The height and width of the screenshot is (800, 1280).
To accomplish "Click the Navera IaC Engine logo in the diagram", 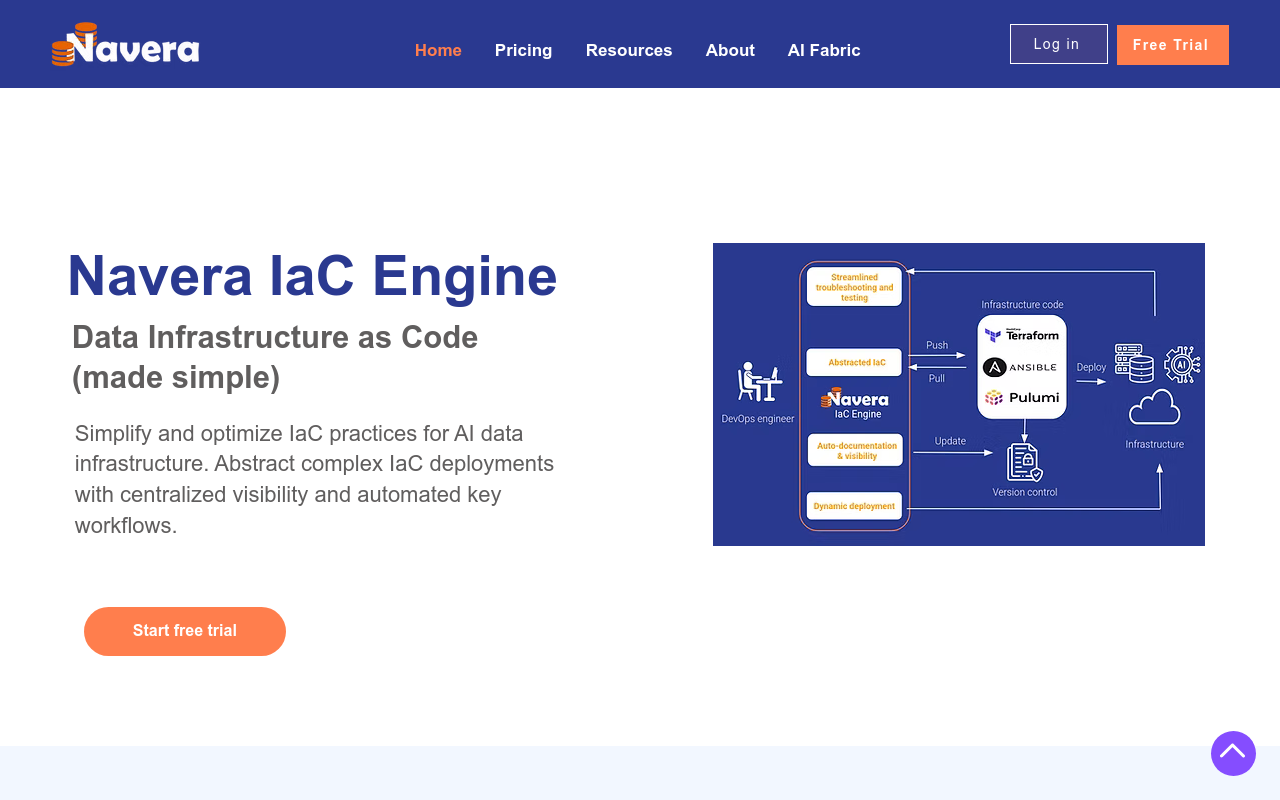I will click(855, 402).
